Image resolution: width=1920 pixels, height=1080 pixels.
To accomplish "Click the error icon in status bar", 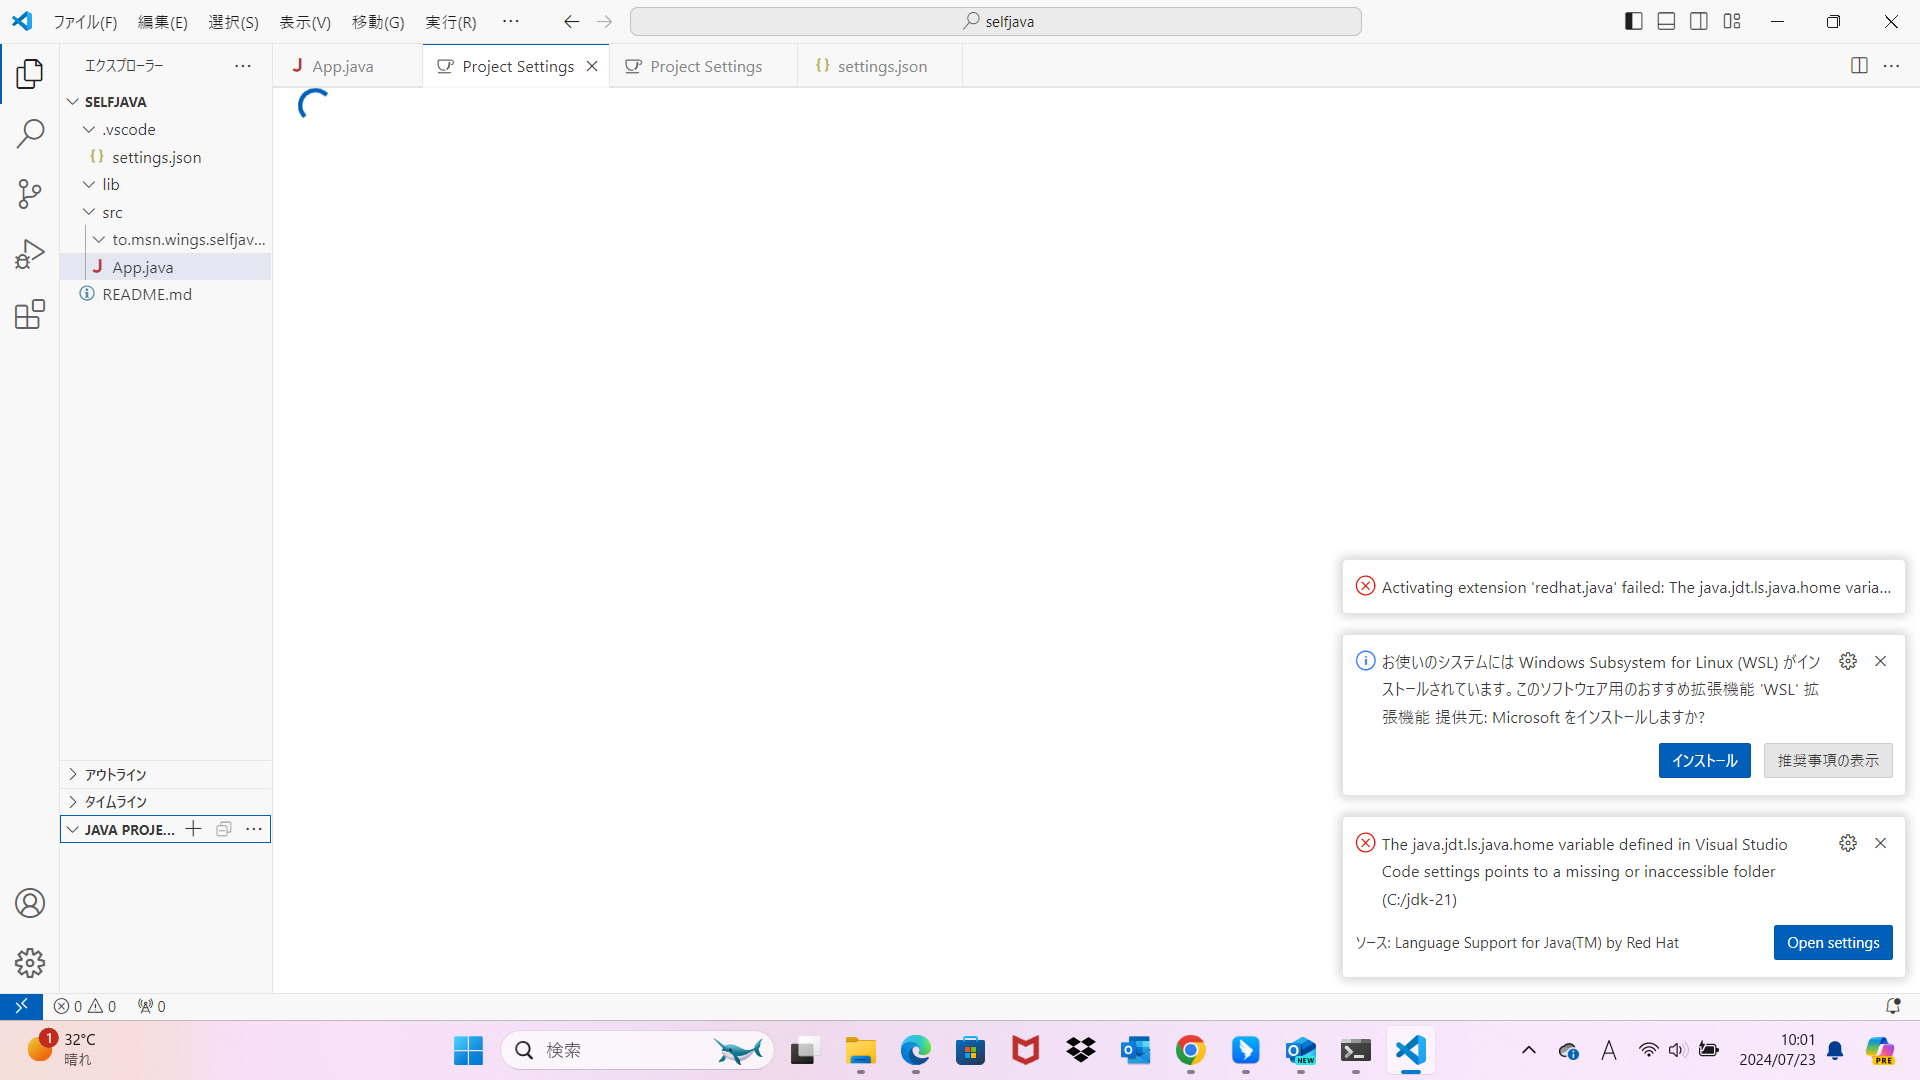I will pyautogui.click(x=62, y=1005).
